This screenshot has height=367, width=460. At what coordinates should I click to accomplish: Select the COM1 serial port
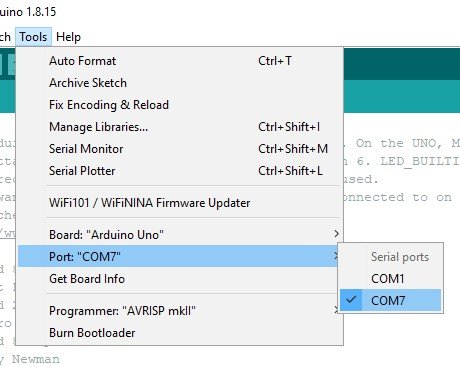click(x=390, y=279)
